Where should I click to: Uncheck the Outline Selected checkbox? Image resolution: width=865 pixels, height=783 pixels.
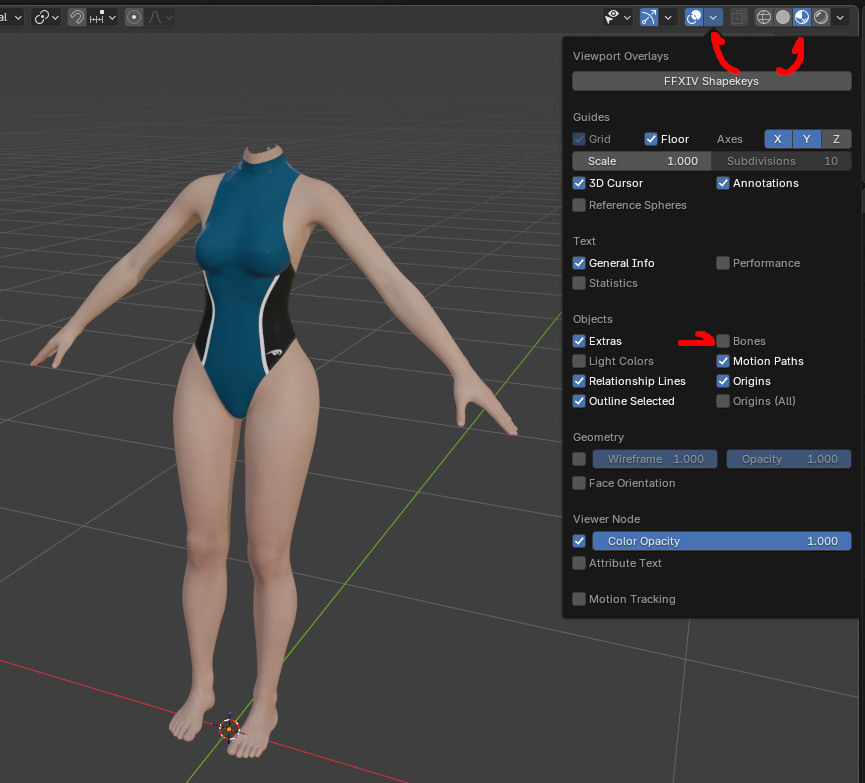(x=579, y=401)
